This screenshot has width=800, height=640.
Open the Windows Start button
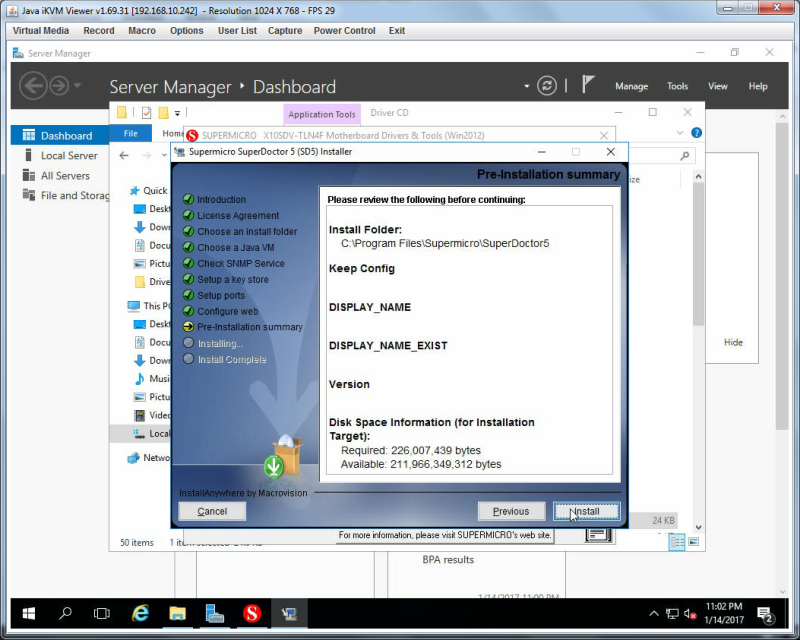coord(29,613)
